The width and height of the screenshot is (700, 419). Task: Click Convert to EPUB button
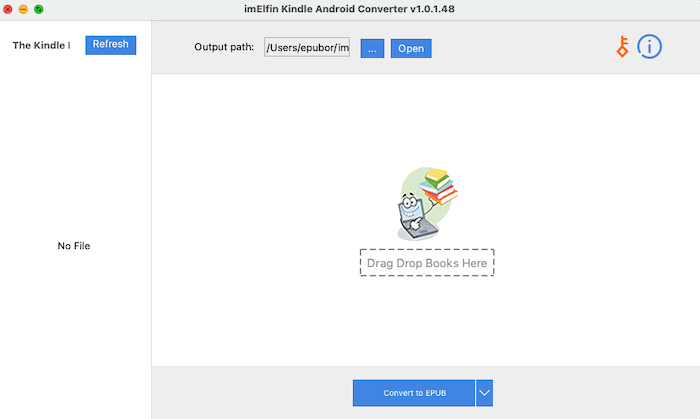(x=414, y=393)
